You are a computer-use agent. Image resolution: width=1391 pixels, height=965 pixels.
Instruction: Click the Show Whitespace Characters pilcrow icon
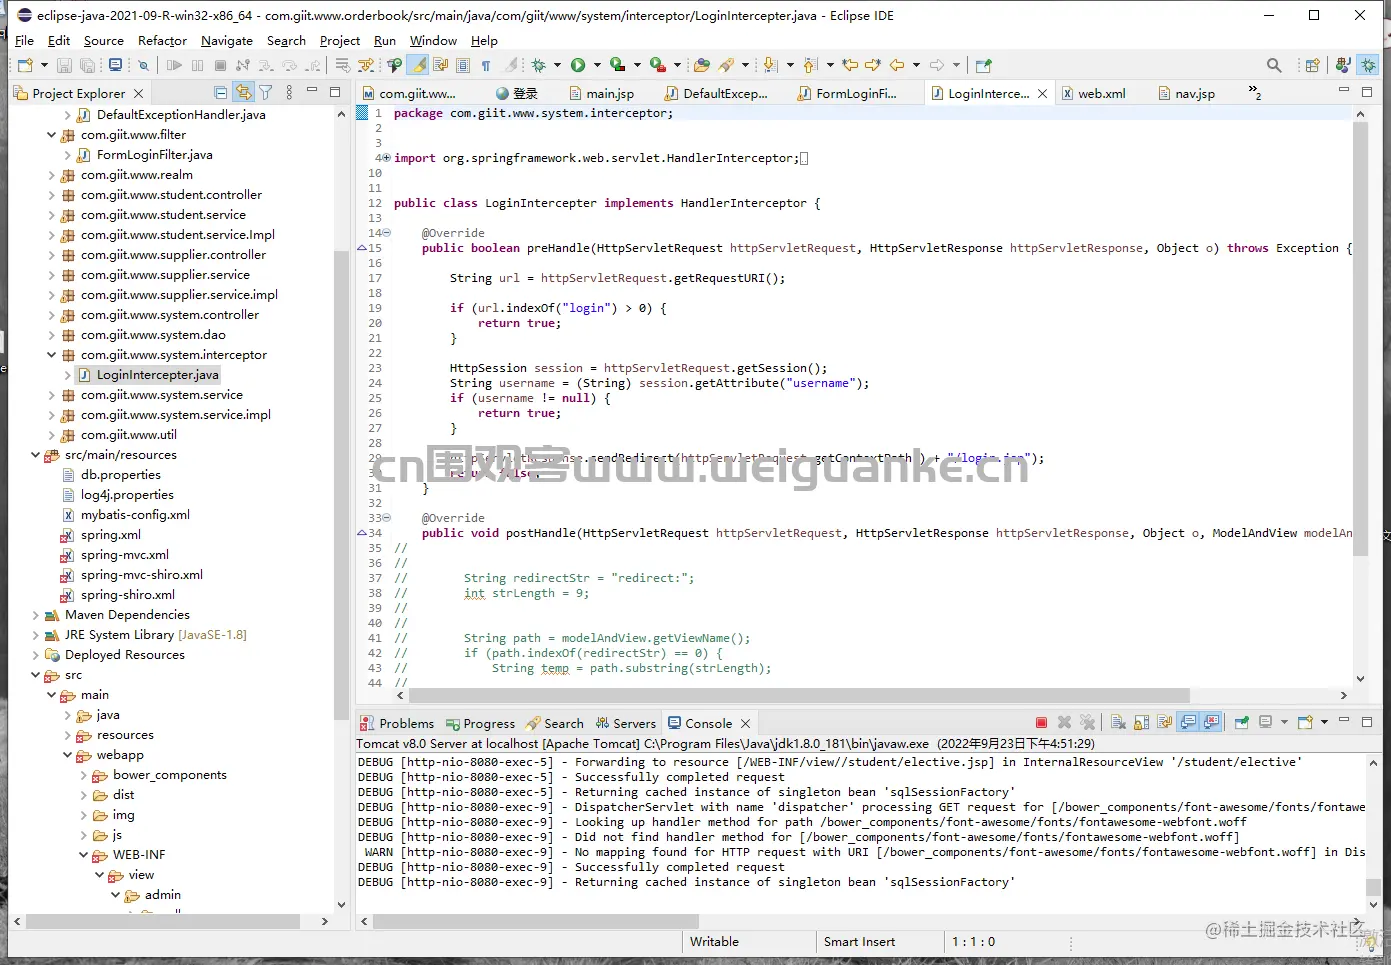(x=486, y=65)
